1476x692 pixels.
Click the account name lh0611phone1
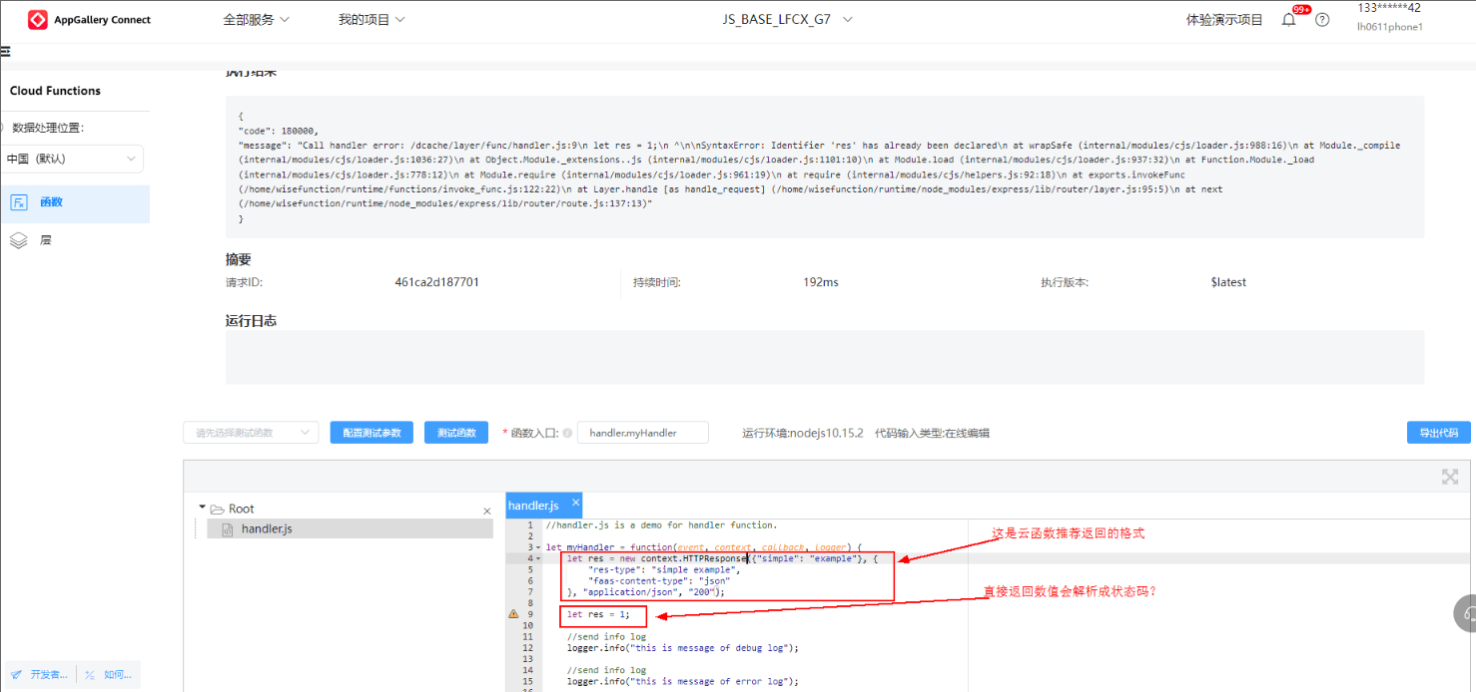coord(1389,27)
